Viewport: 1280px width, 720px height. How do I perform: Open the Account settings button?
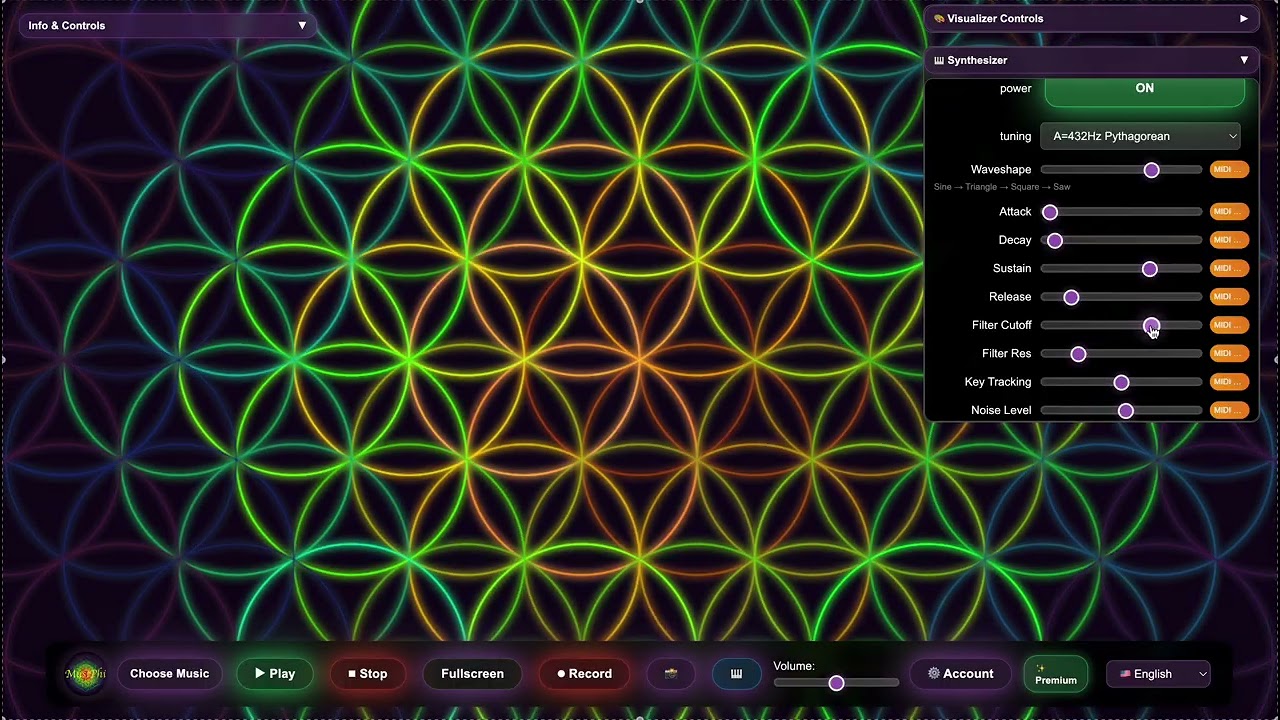tap(960, 674)
